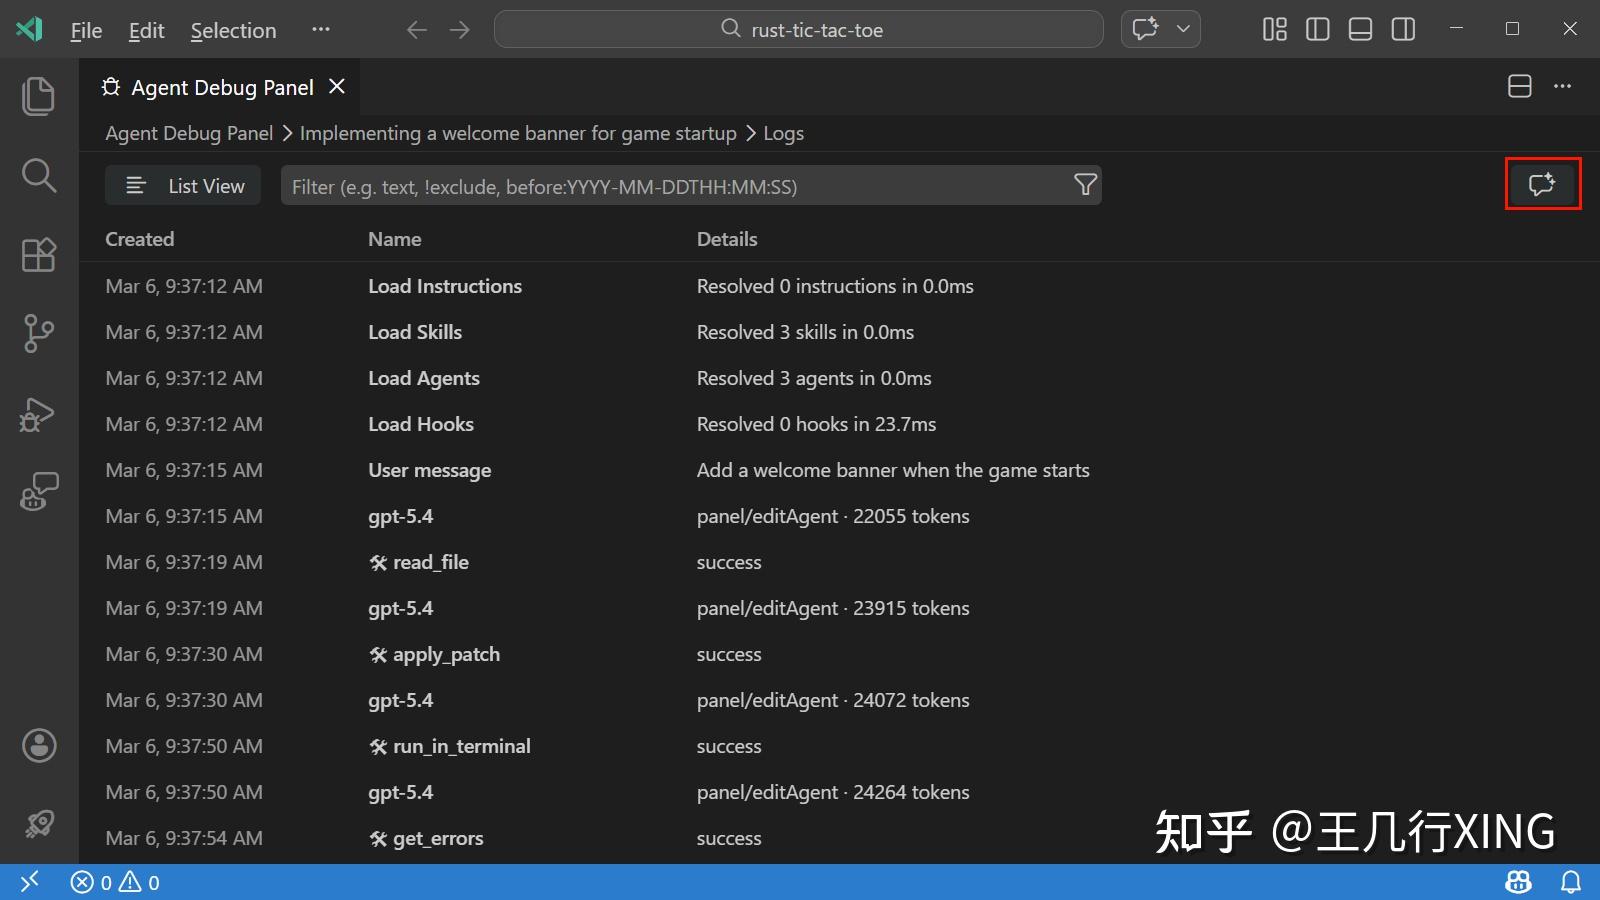Open the Customize Layout icon
This screenshot has height=900, width=1600.
pos(1275,30)
